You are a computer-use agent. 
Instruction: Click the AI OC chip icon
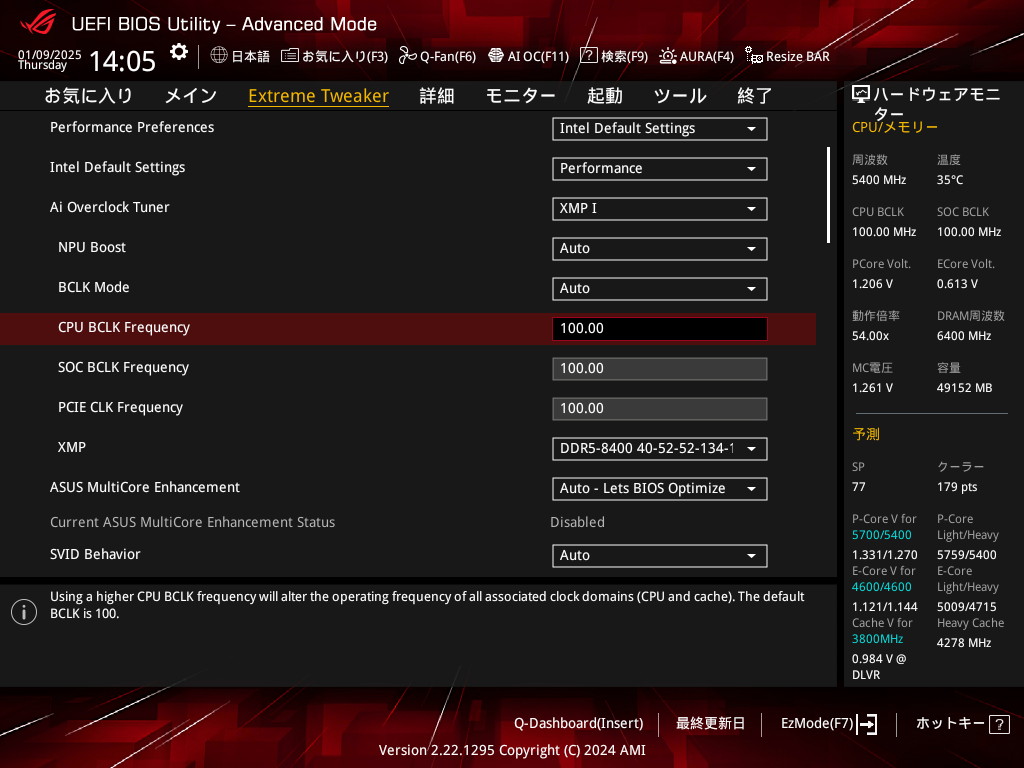pyautogui.click(x=495, y=56)
